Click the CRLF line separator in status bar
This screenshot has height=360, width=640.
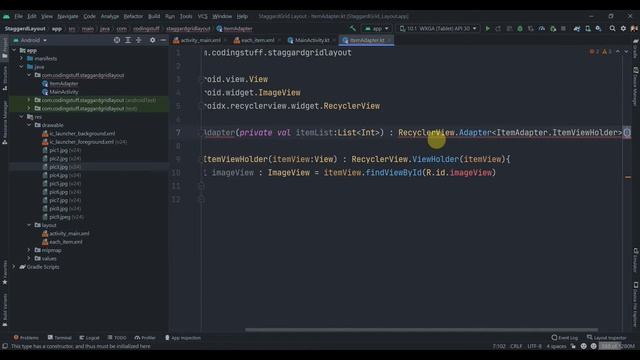click(x=516, y=346)
